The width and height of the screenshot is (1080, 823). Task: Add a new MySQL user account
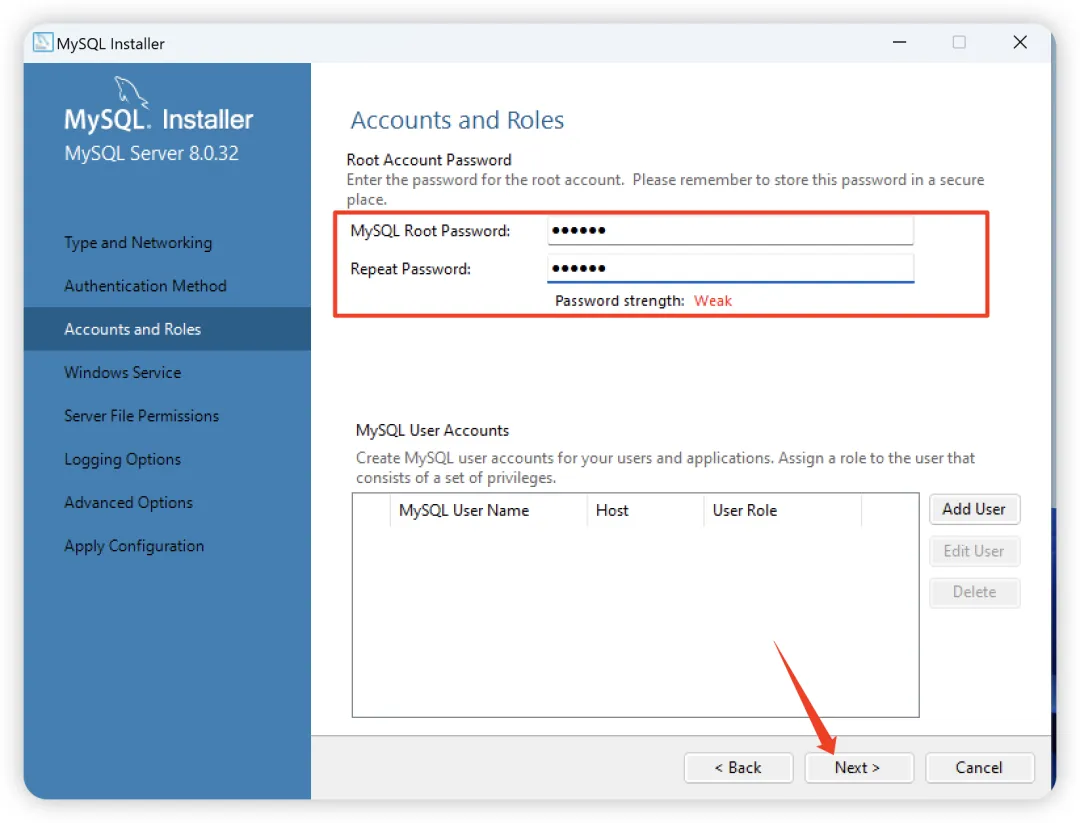point(974,509)
